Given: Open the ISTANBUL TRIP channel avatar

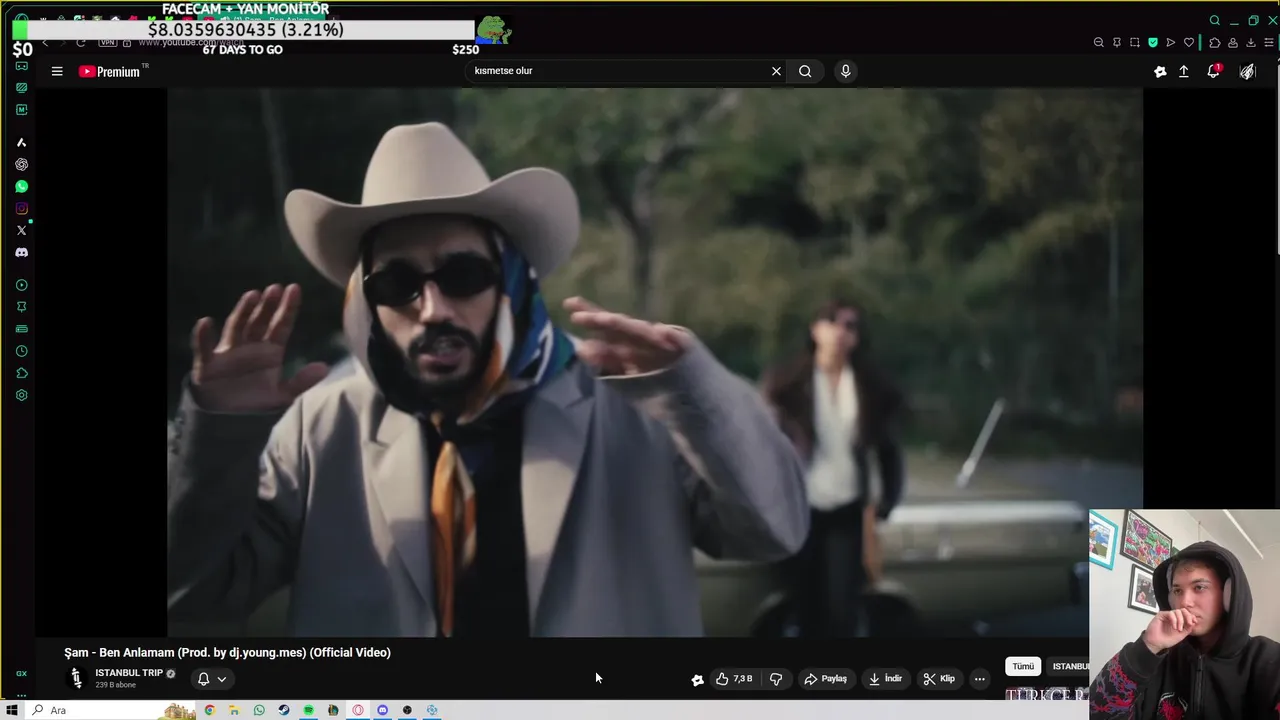Looking at the screenshot, I should click(76, 679).
